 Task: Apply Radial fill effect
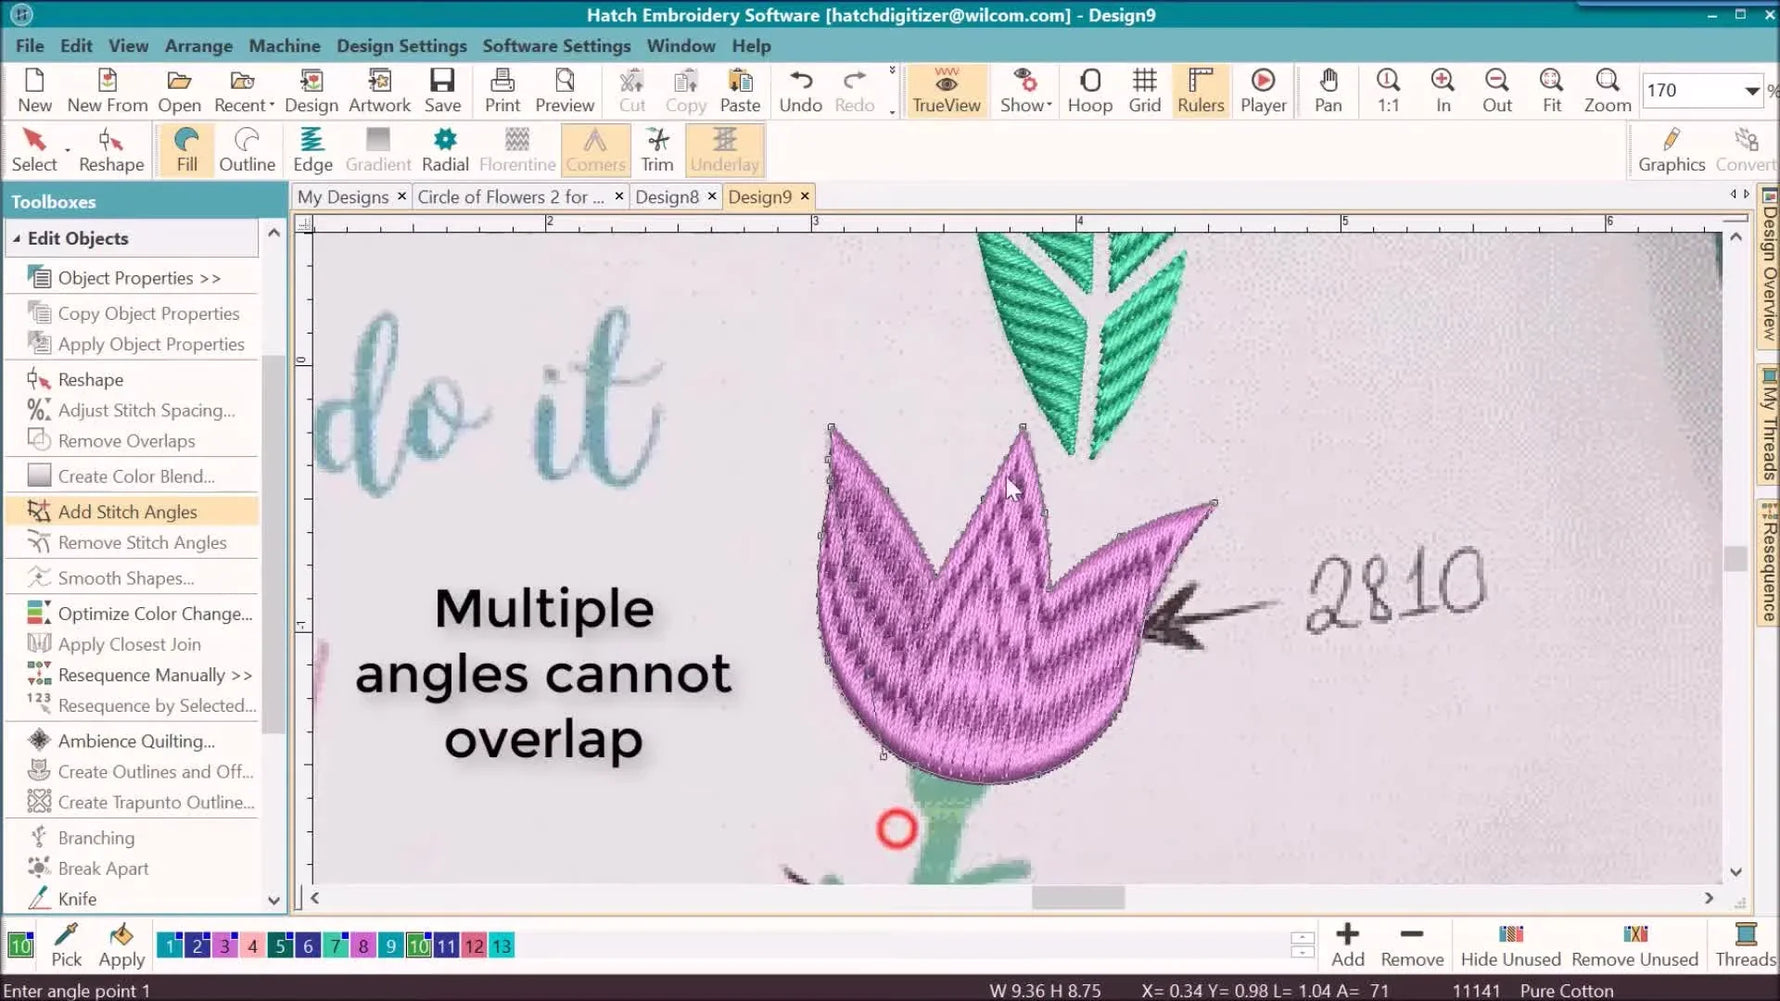click(445, 150)
